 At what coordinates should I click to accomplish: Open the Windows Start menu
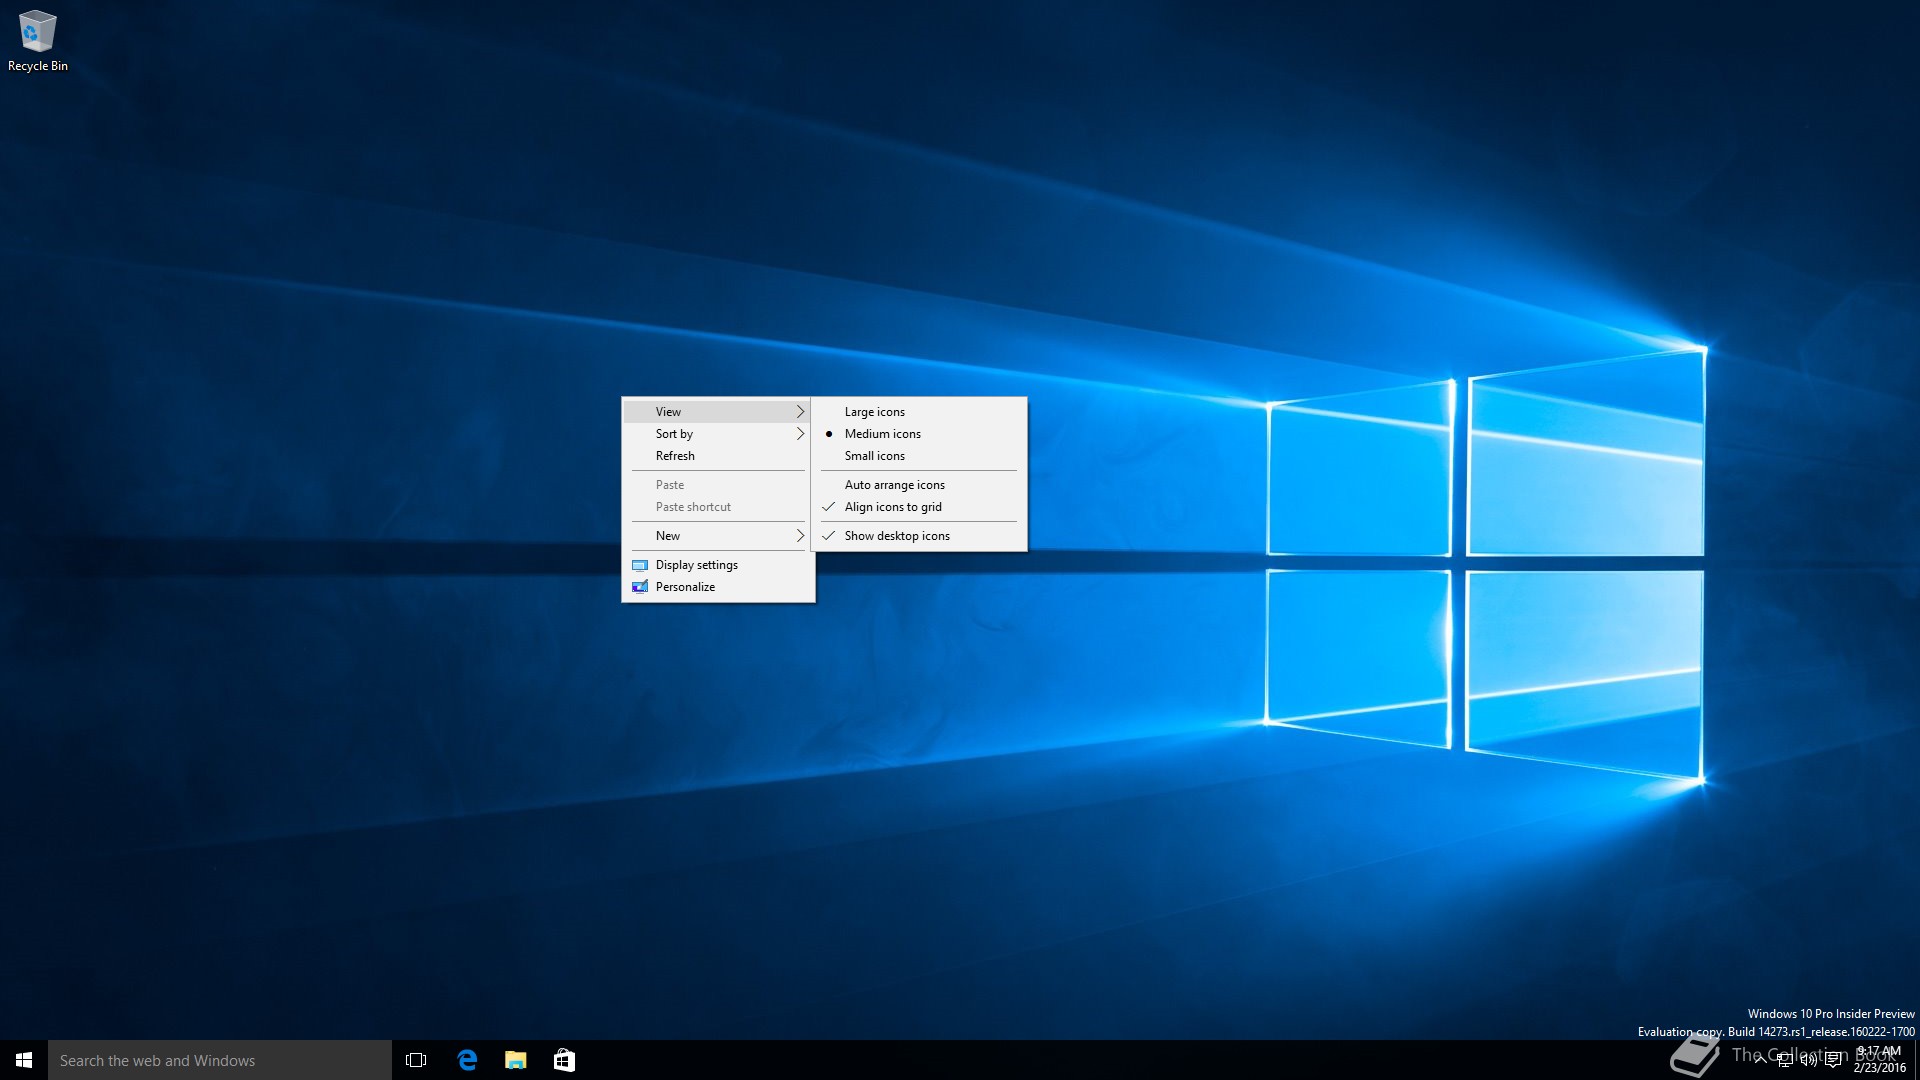click(x=24, y=1060)
